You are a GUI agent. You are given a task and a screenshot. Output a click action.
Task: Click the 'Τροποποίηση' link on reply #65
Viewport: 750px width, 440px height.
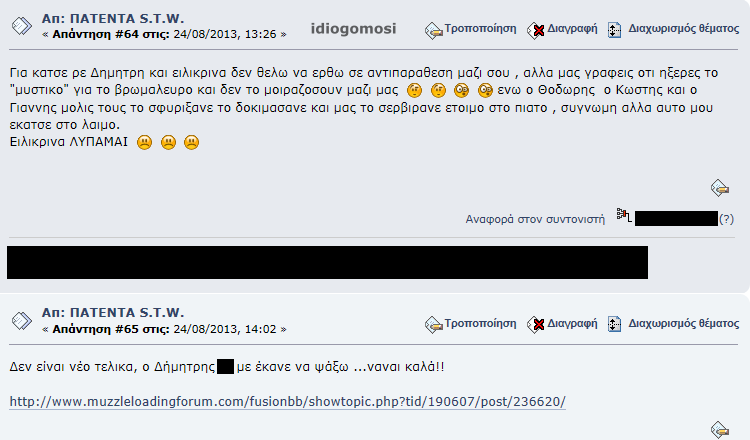(x=480, y=323)
